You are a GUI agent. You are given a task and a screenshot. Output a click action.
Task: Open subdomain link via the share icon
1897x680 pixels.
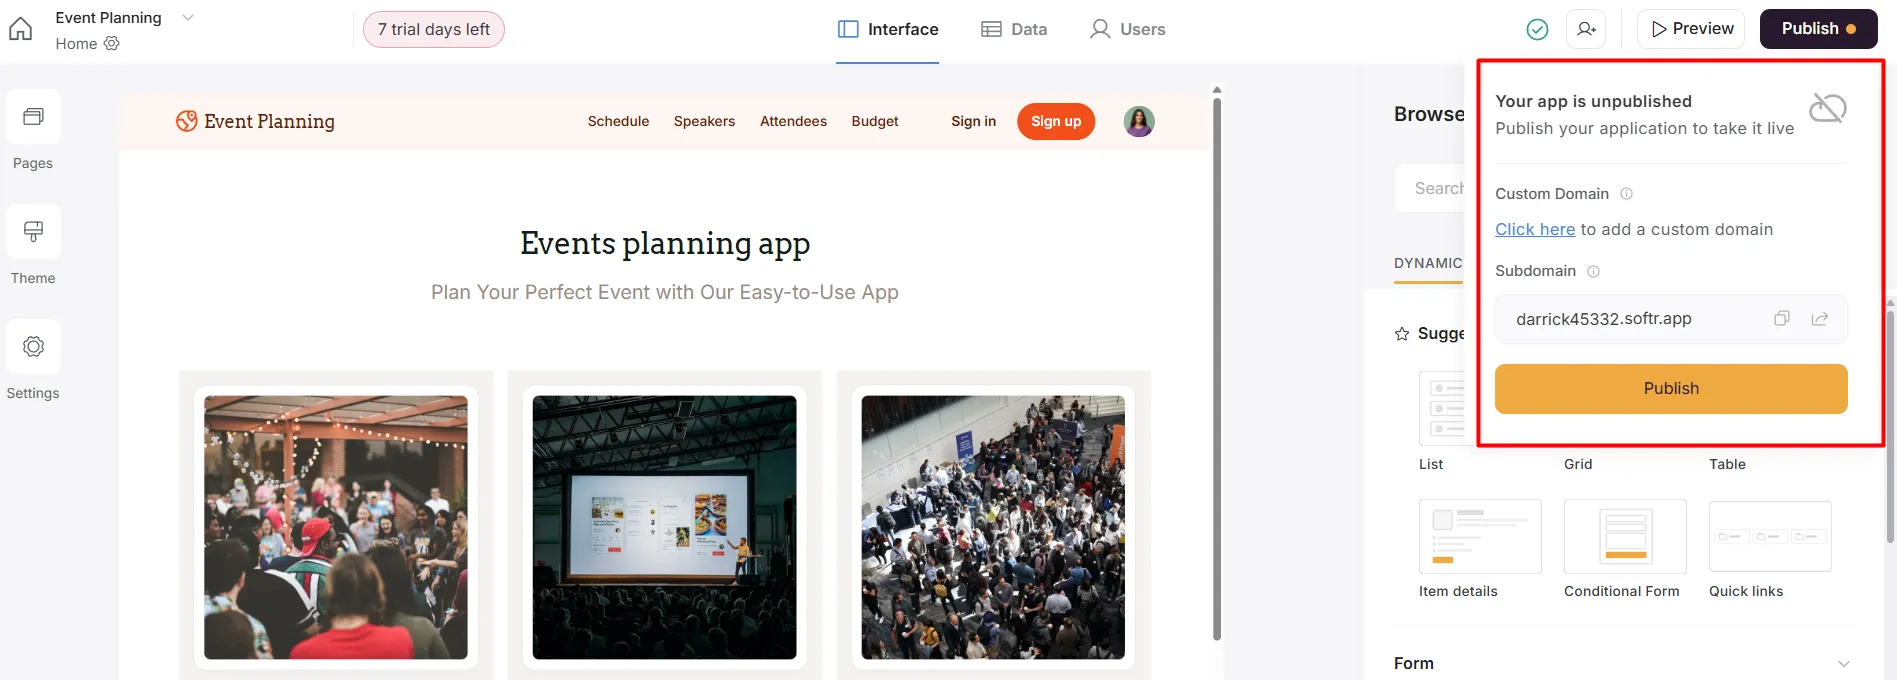1819,319
